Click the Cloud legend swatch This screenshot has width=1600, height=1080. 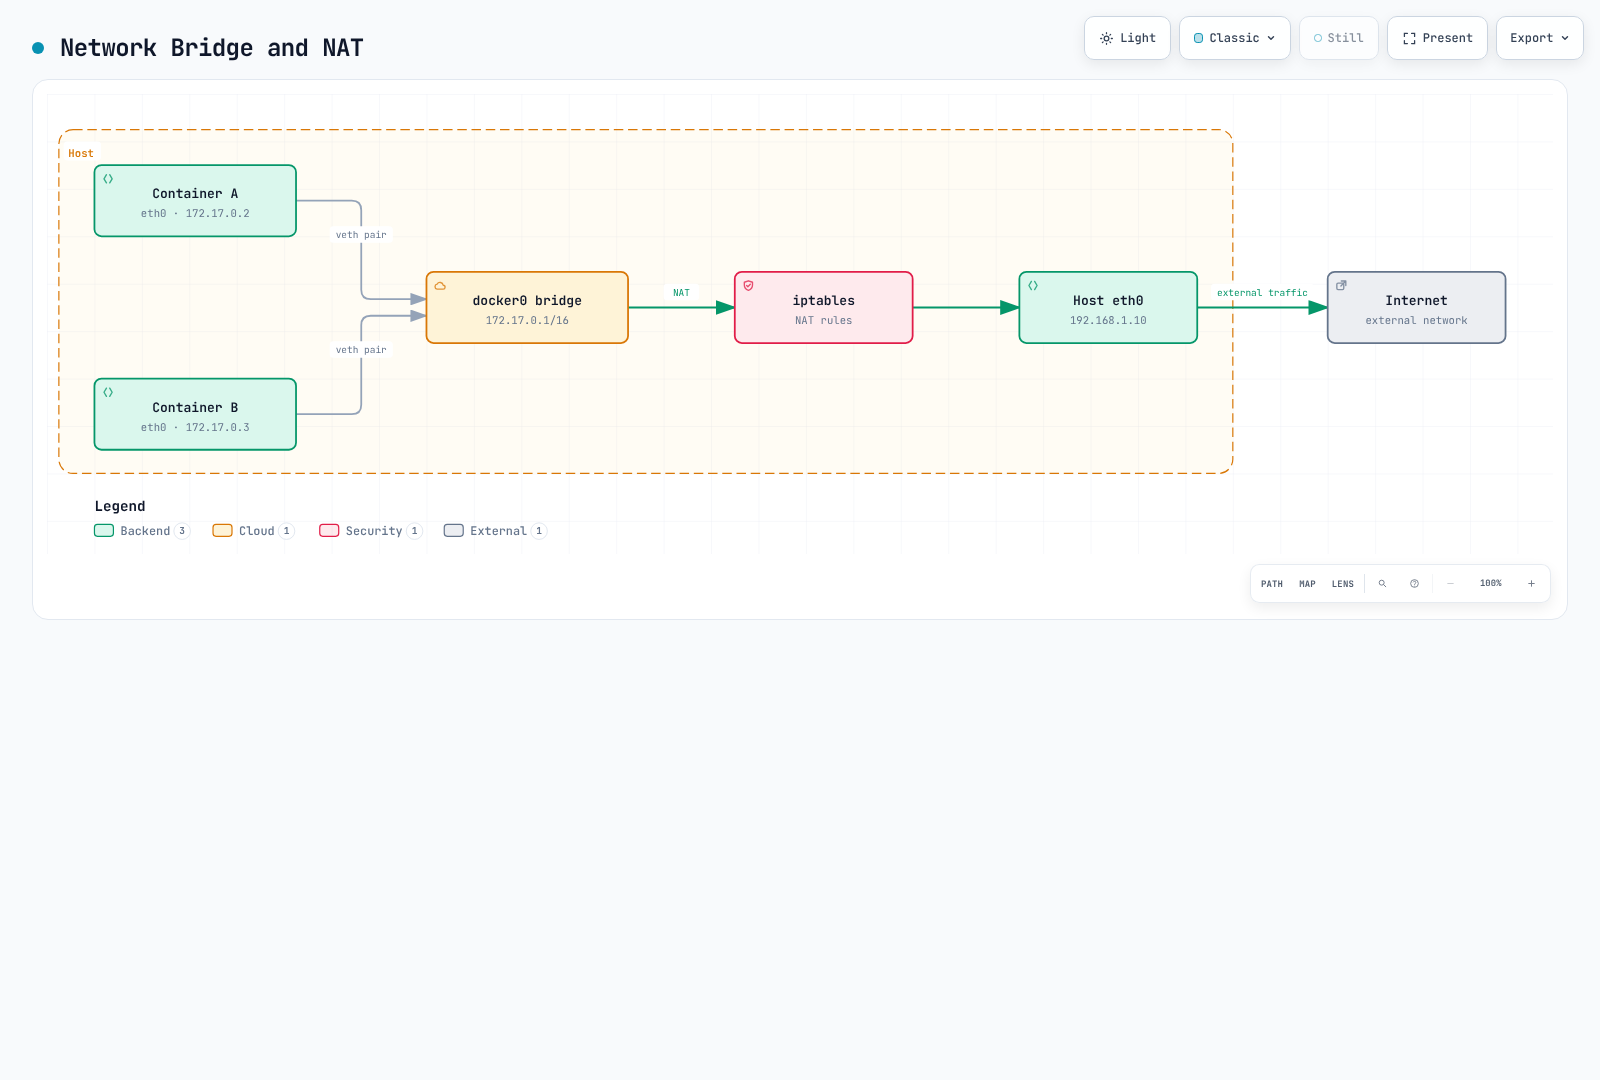pos(222,531)
